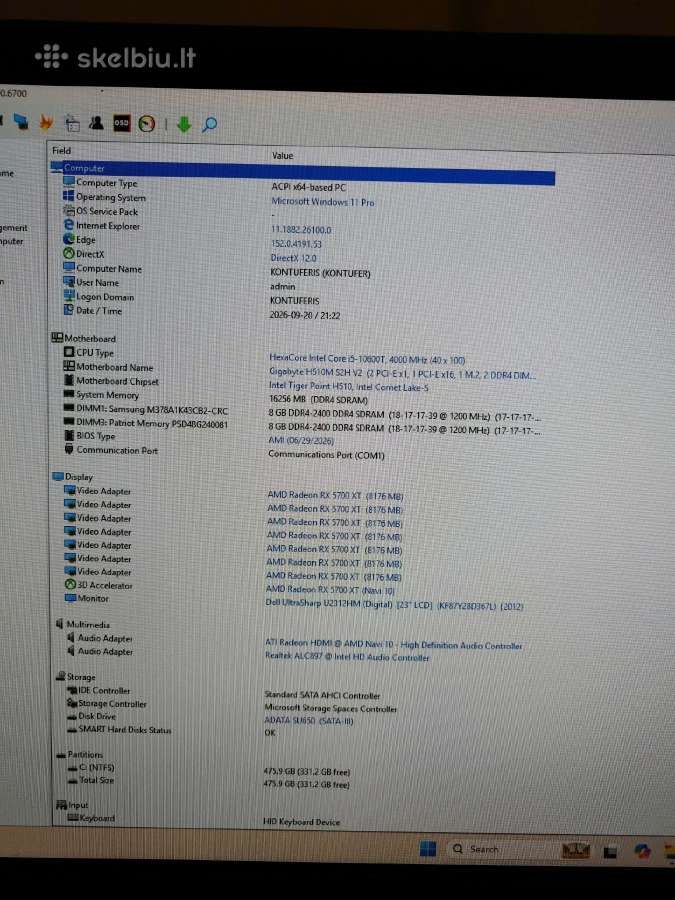Click the gauge SensorPanel toolbar icon
The height and width of the screenshot is (900, 675).
point(147,123)
